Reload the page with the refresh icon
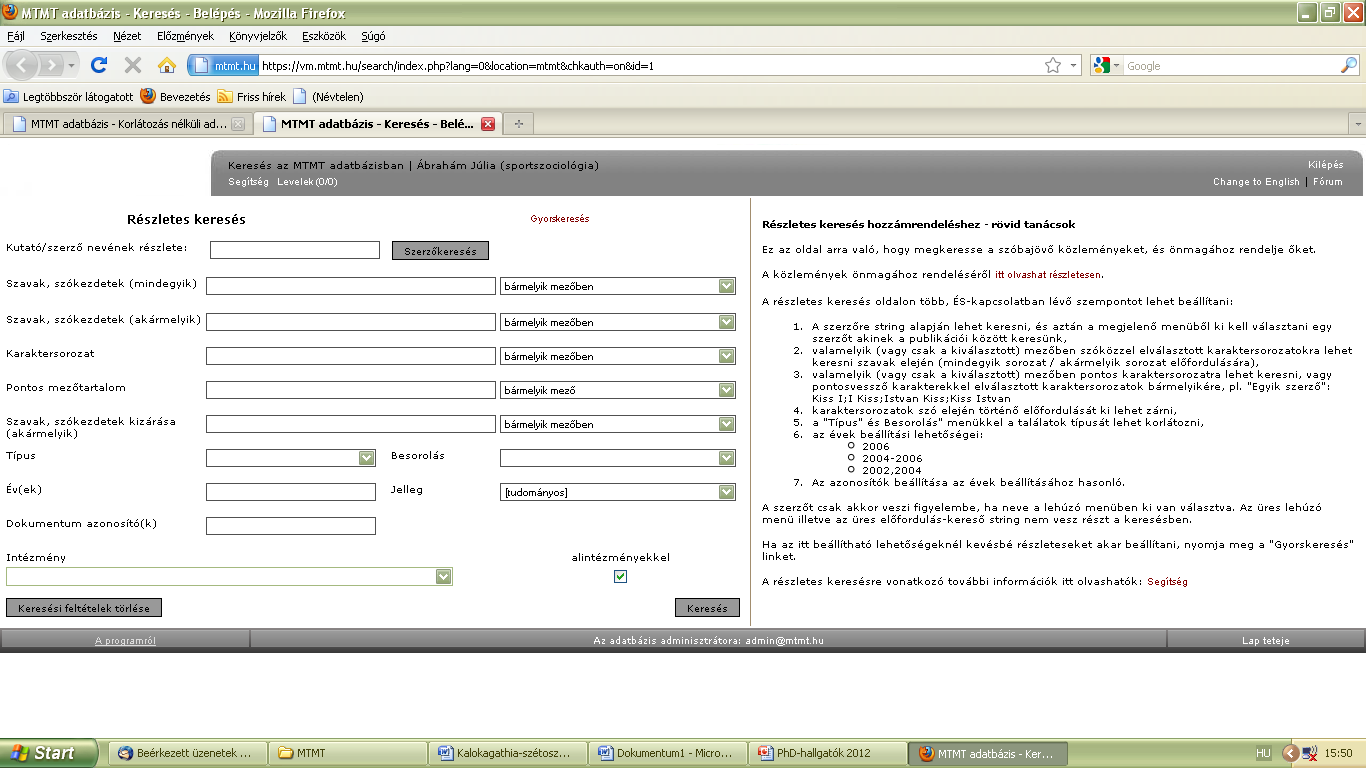 [99, 65]
